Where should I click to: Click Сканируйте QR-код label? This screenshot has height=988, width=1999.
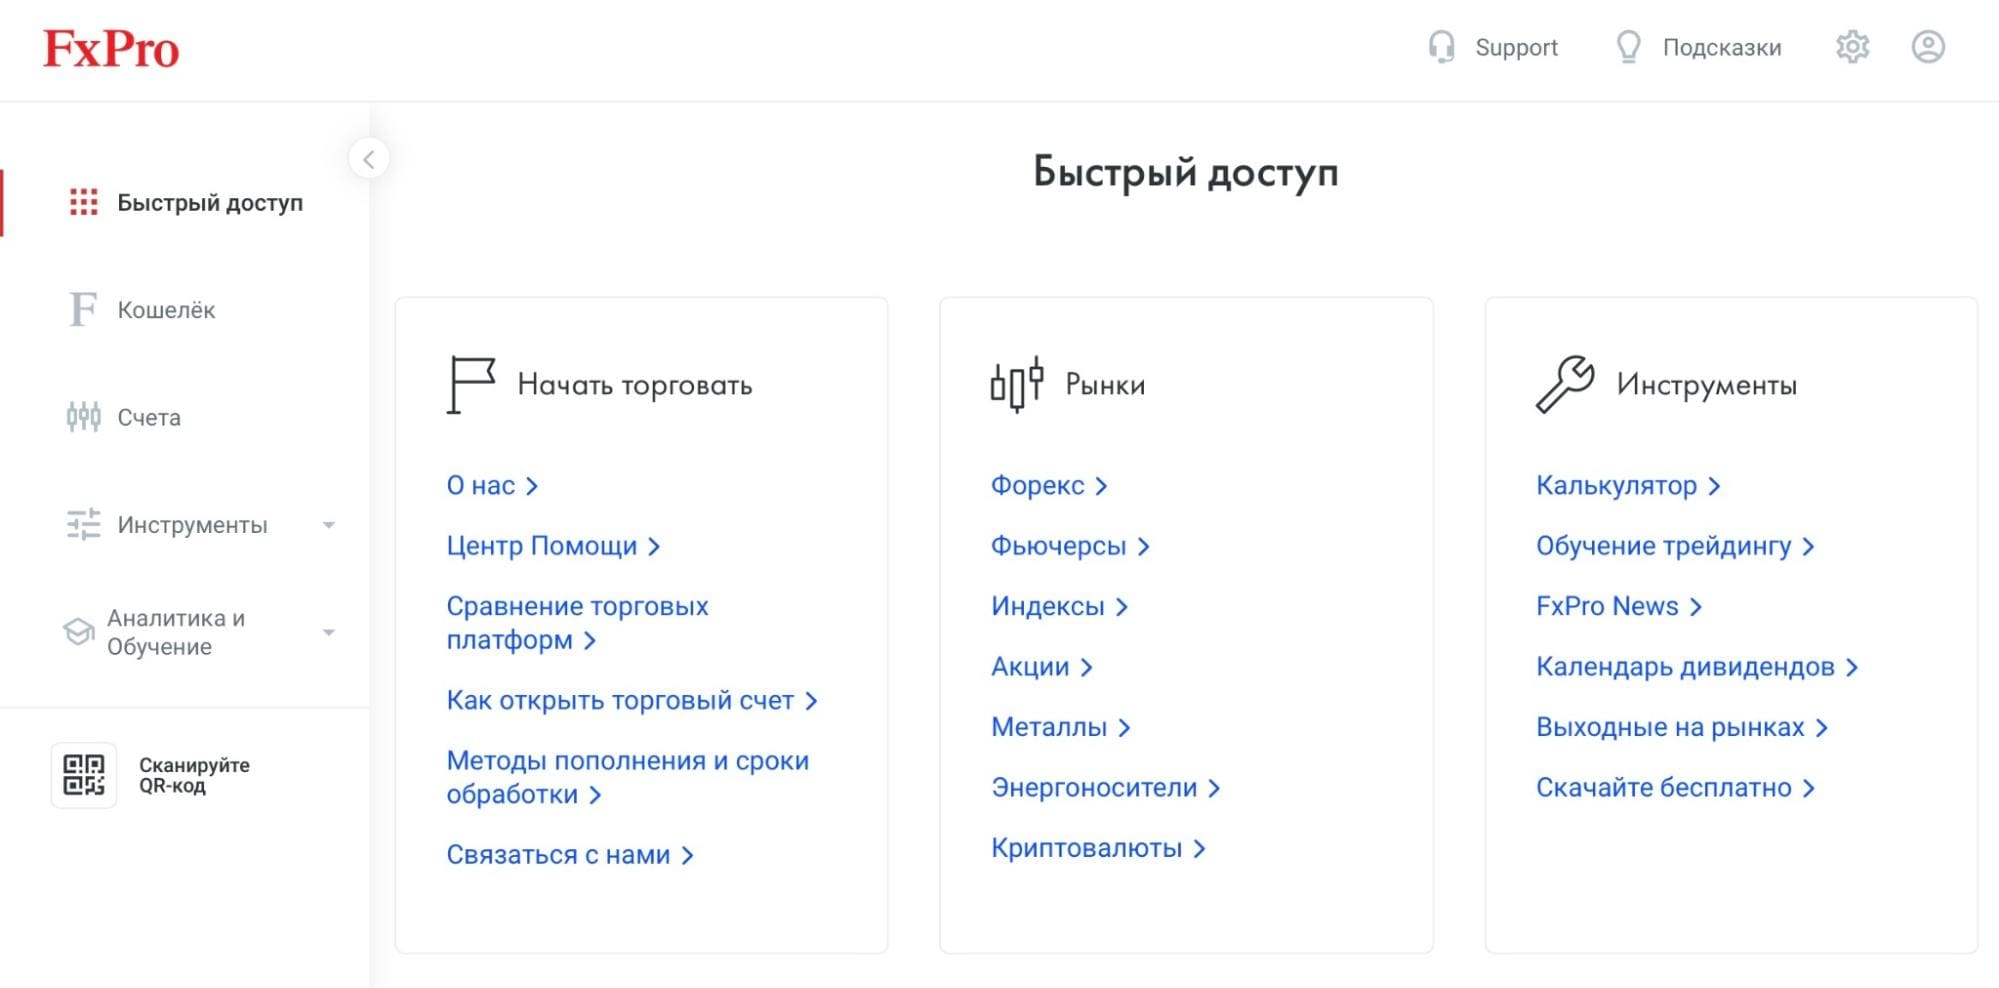tap(194, 775)
